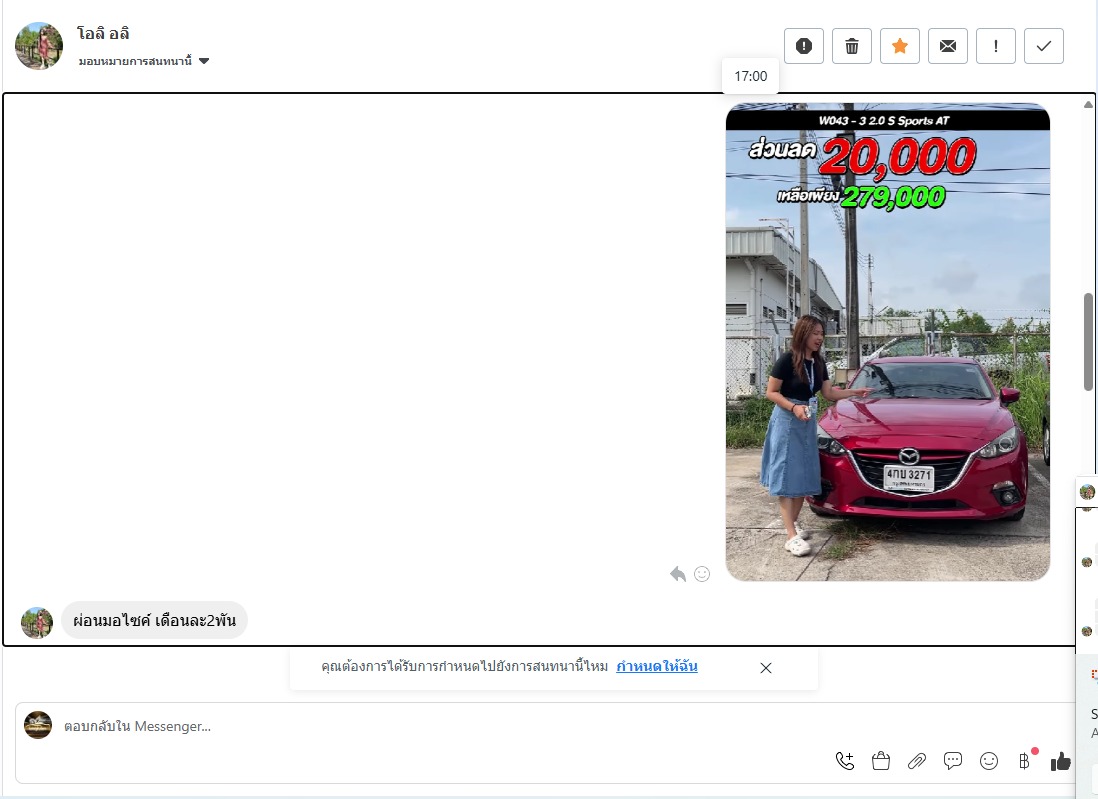Click page avatar beside reply box

38,725
